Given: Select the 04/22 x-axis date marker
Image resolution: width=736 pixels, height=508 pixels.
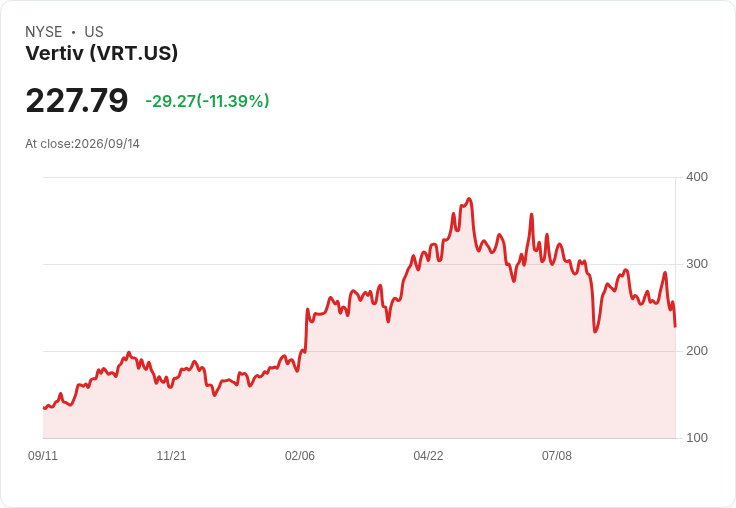Looking at the screenshot, I should pyautogui.click(x=428, y=455).
